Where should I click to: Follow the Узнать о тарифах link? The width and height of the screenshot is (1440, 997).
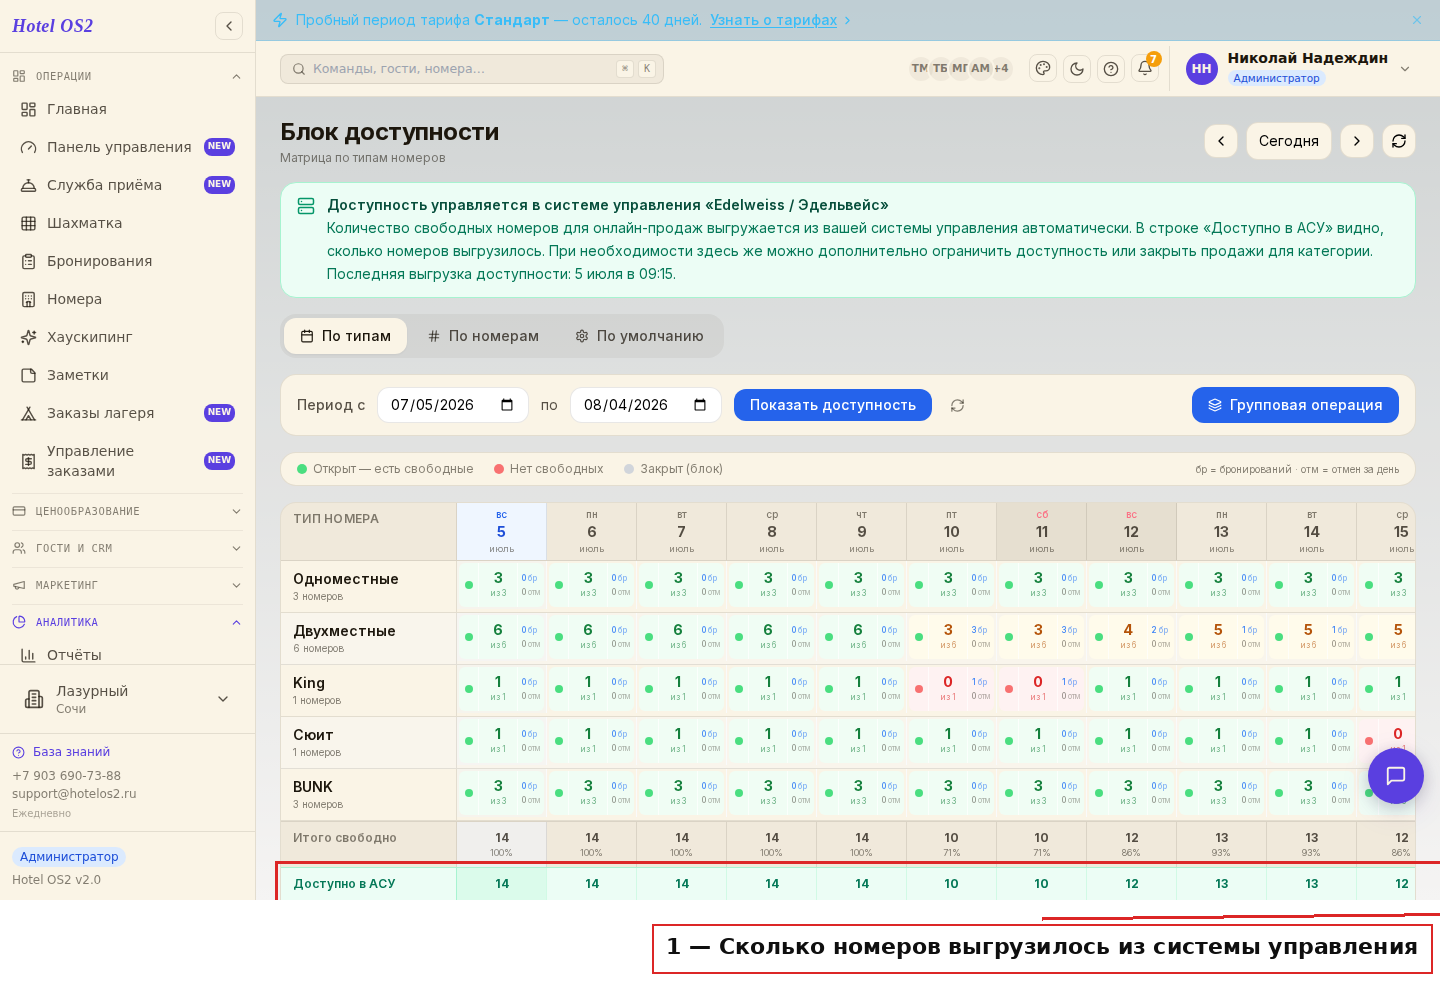(774, 20)
